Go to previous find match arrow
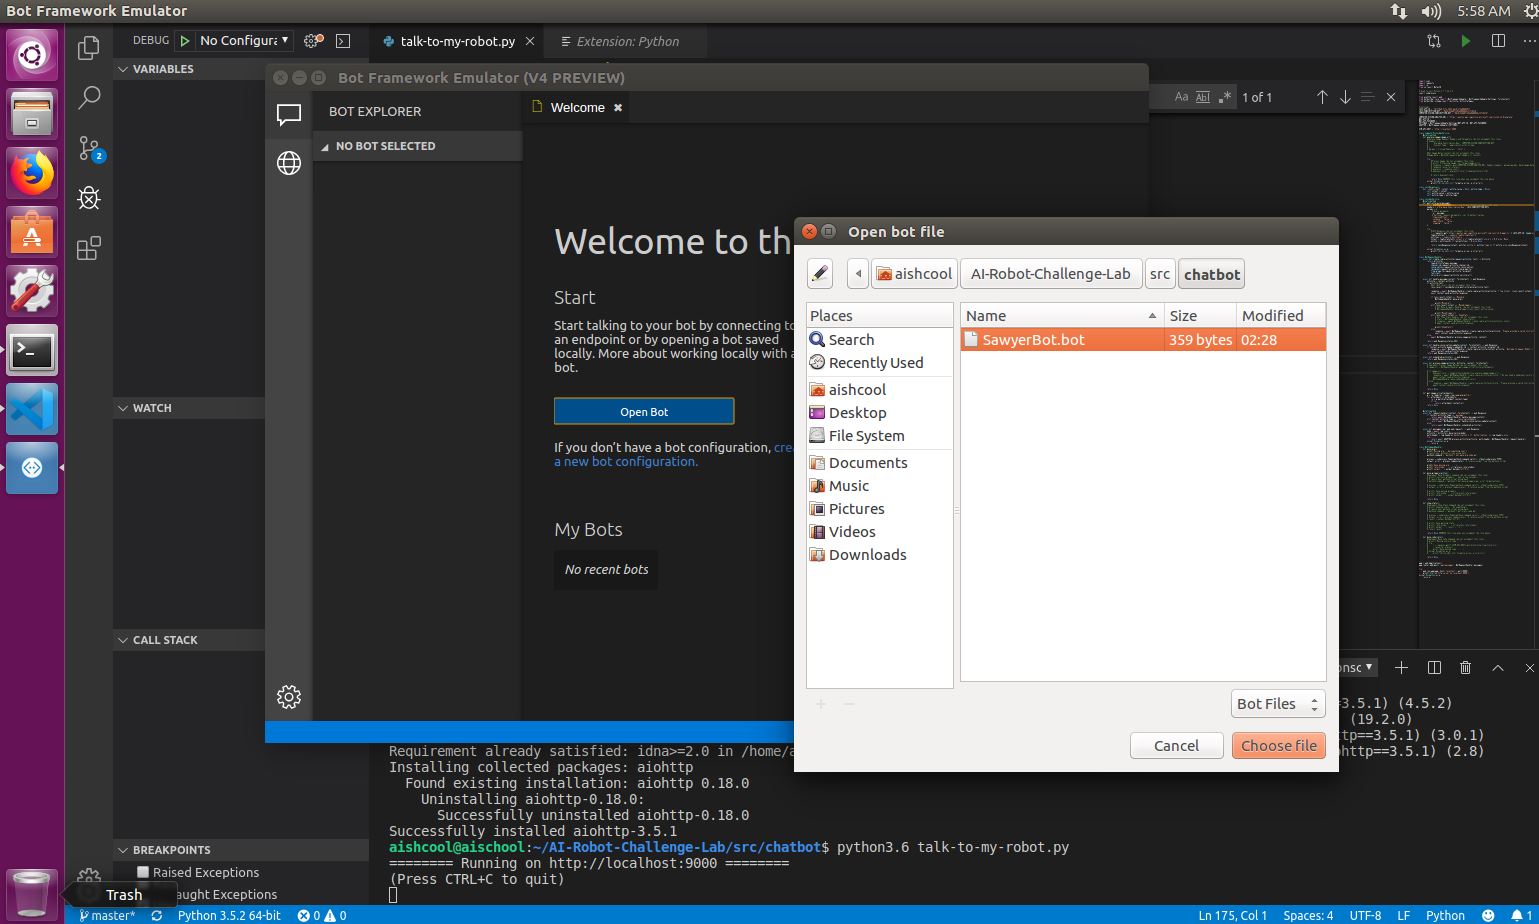This screenshot has height=924, width=1539. coord(1322,97)
